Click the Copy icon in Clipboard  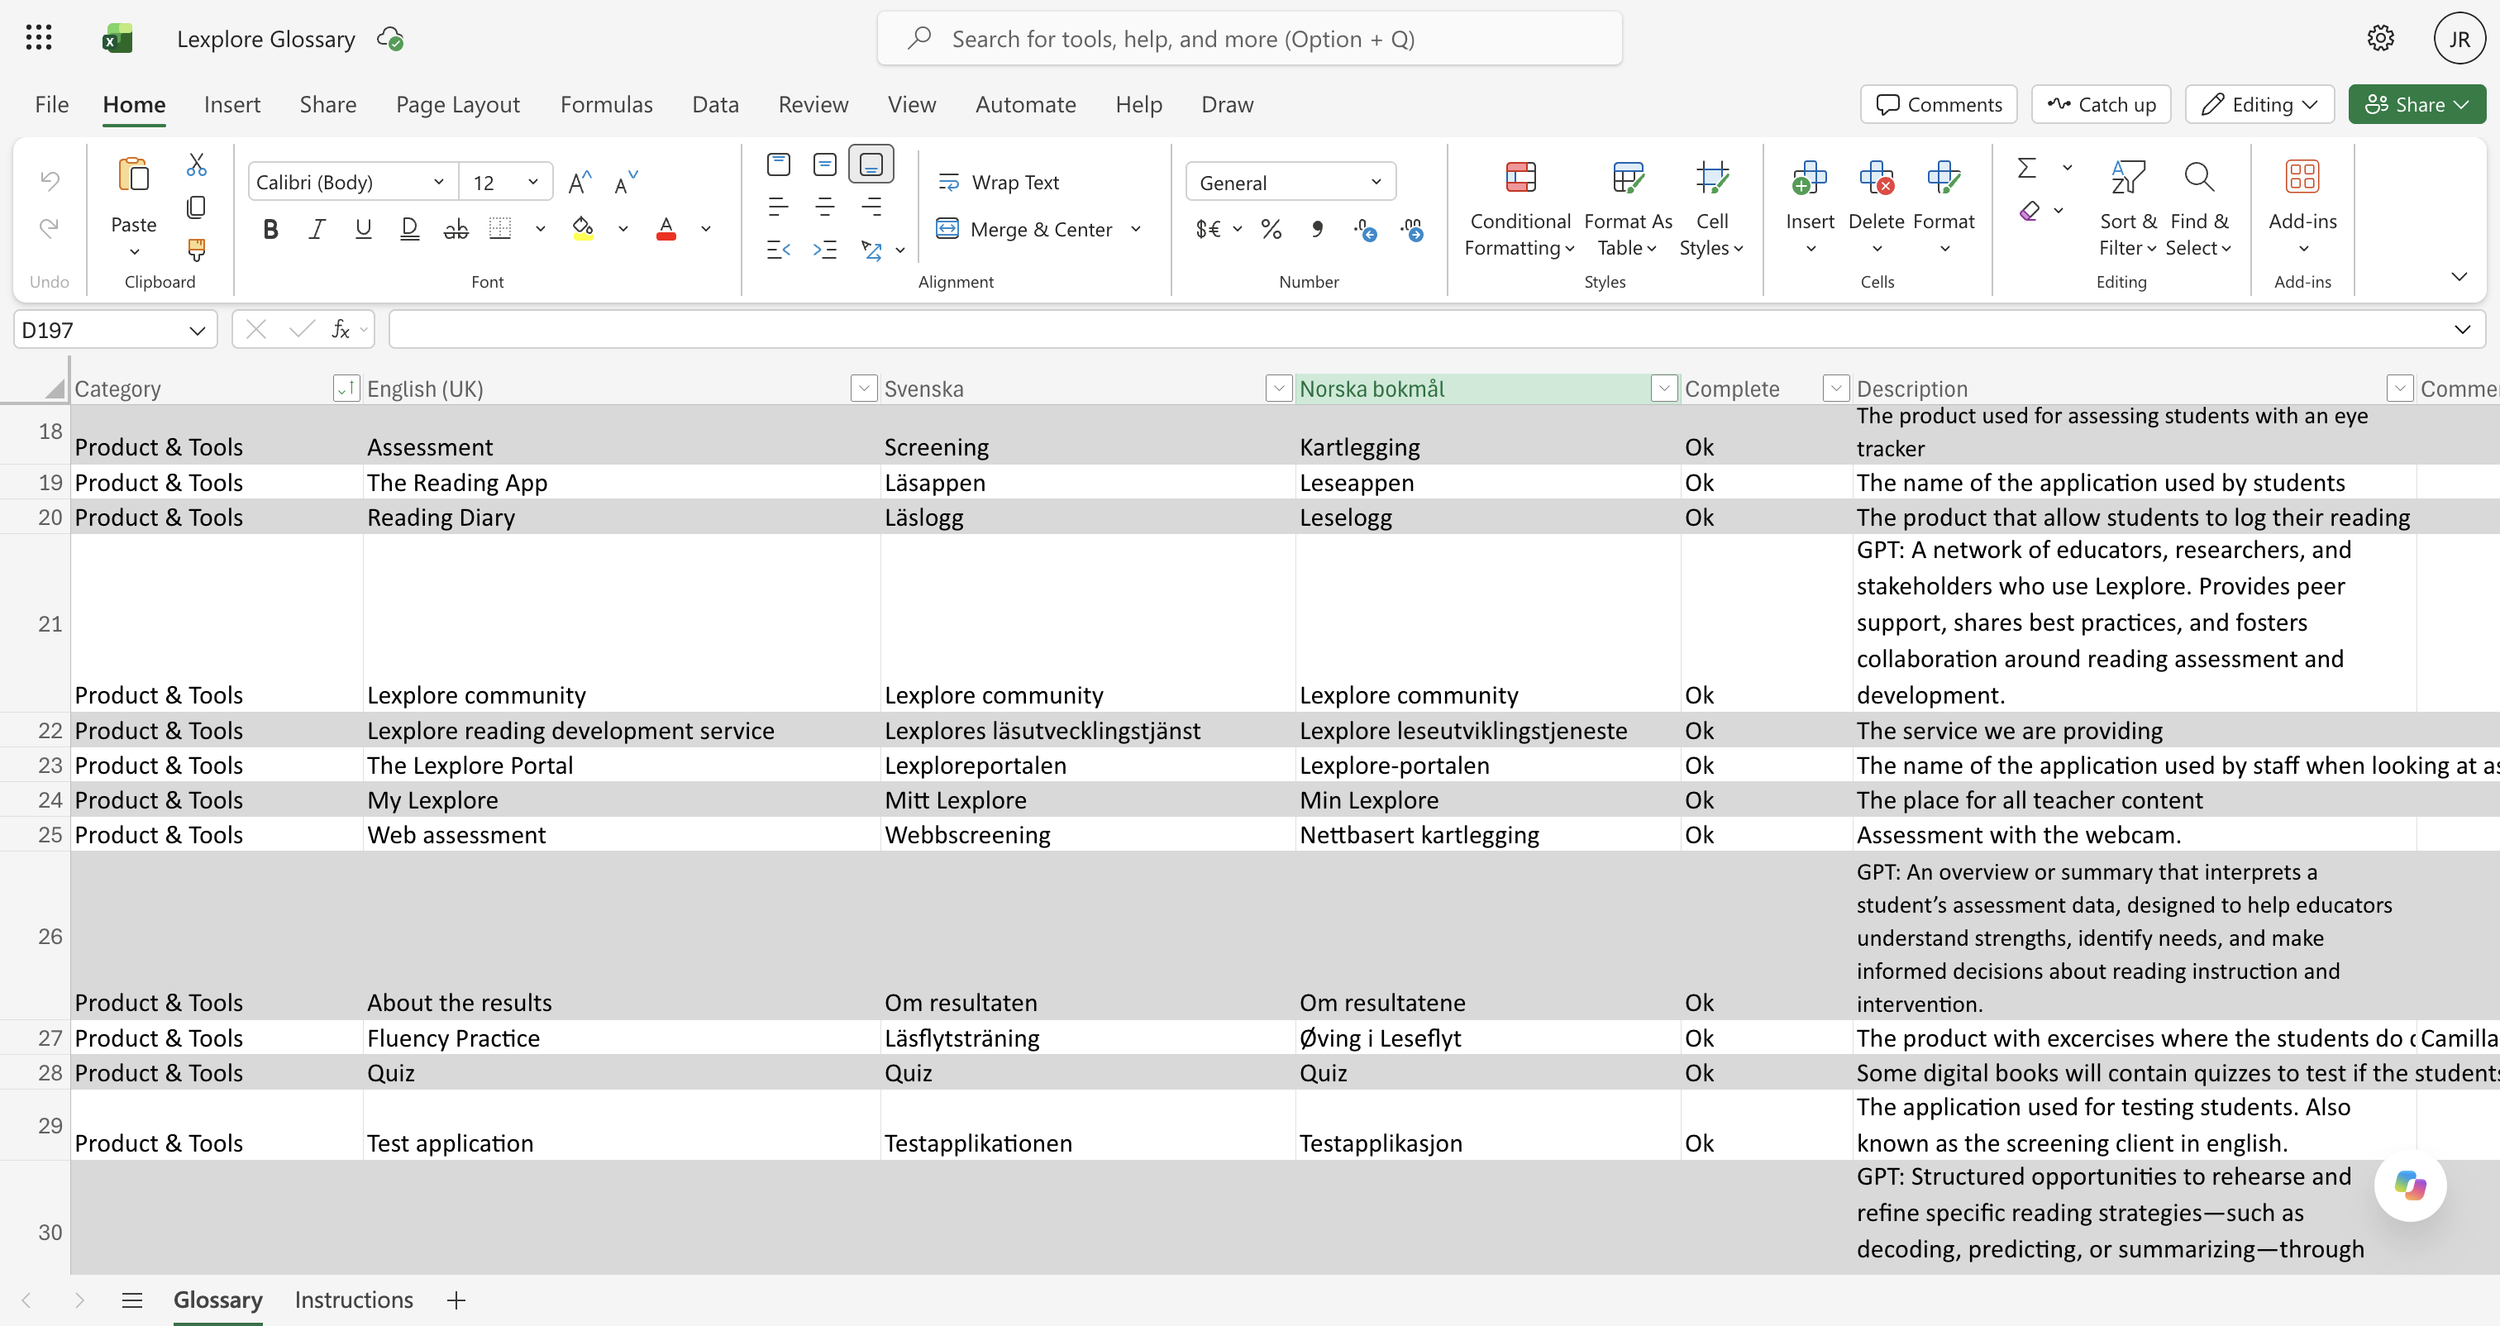(x=196, y=207)
